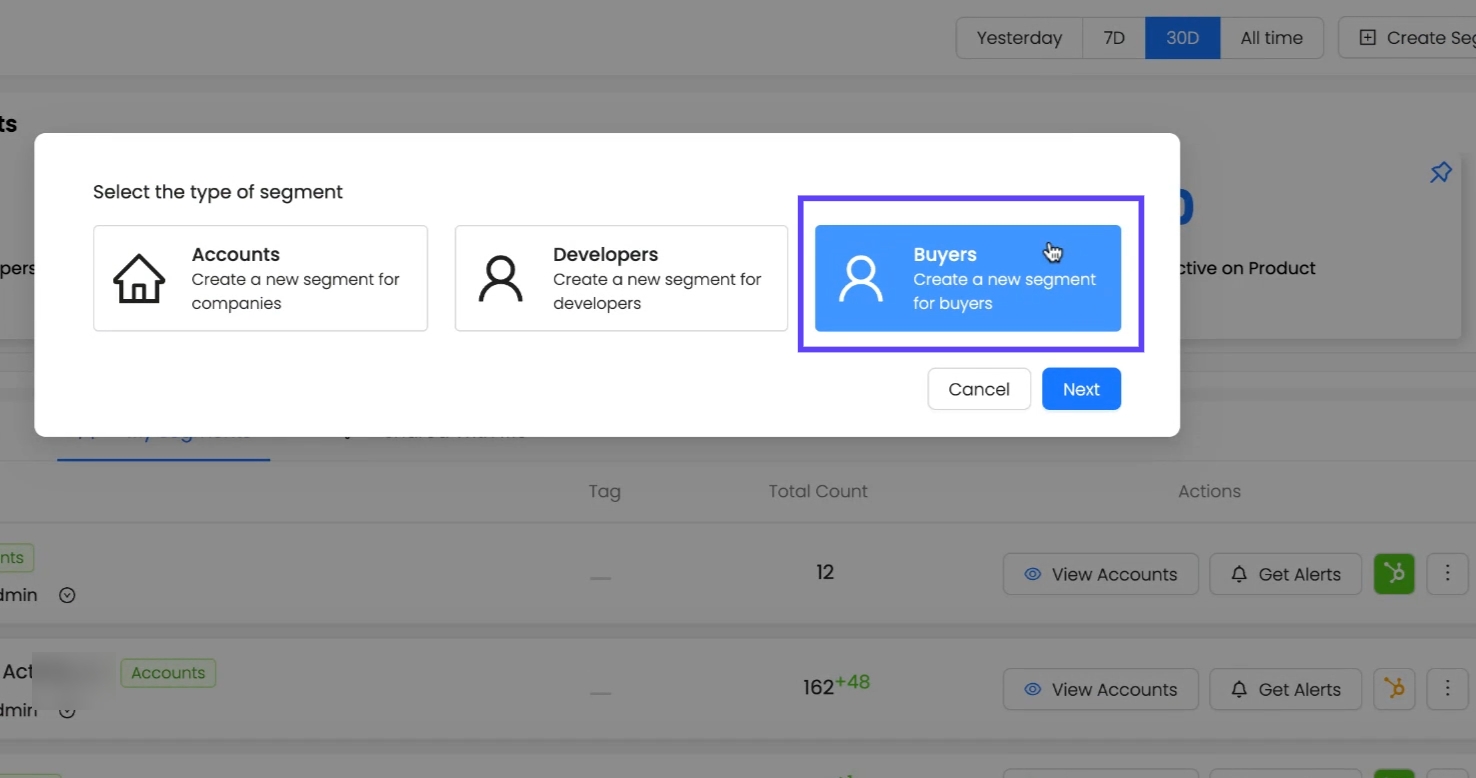The width and height of the screenshot is (1476, 778).
Task: Click View Accounts for 12-count segment
Action: [1100, 574]
